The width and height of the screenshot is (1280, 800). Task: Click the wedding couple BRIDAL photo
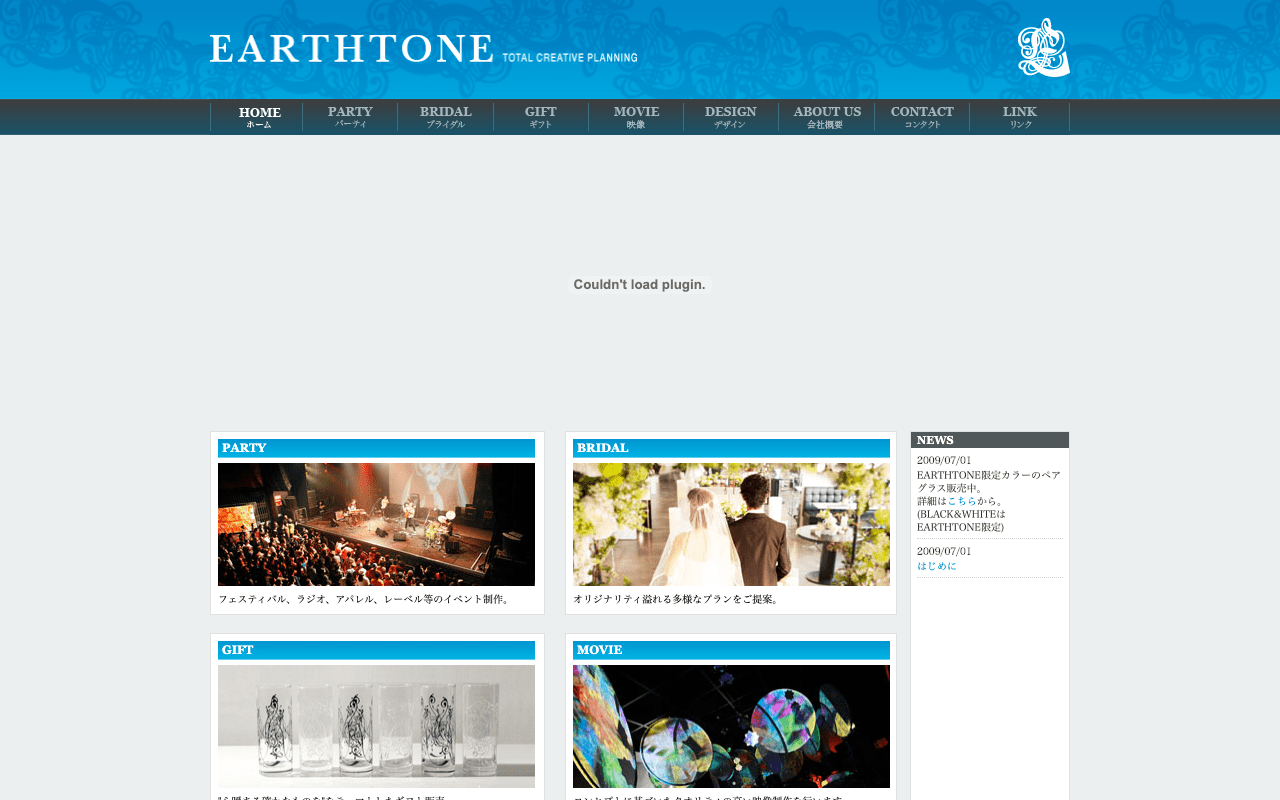[731, 524]
